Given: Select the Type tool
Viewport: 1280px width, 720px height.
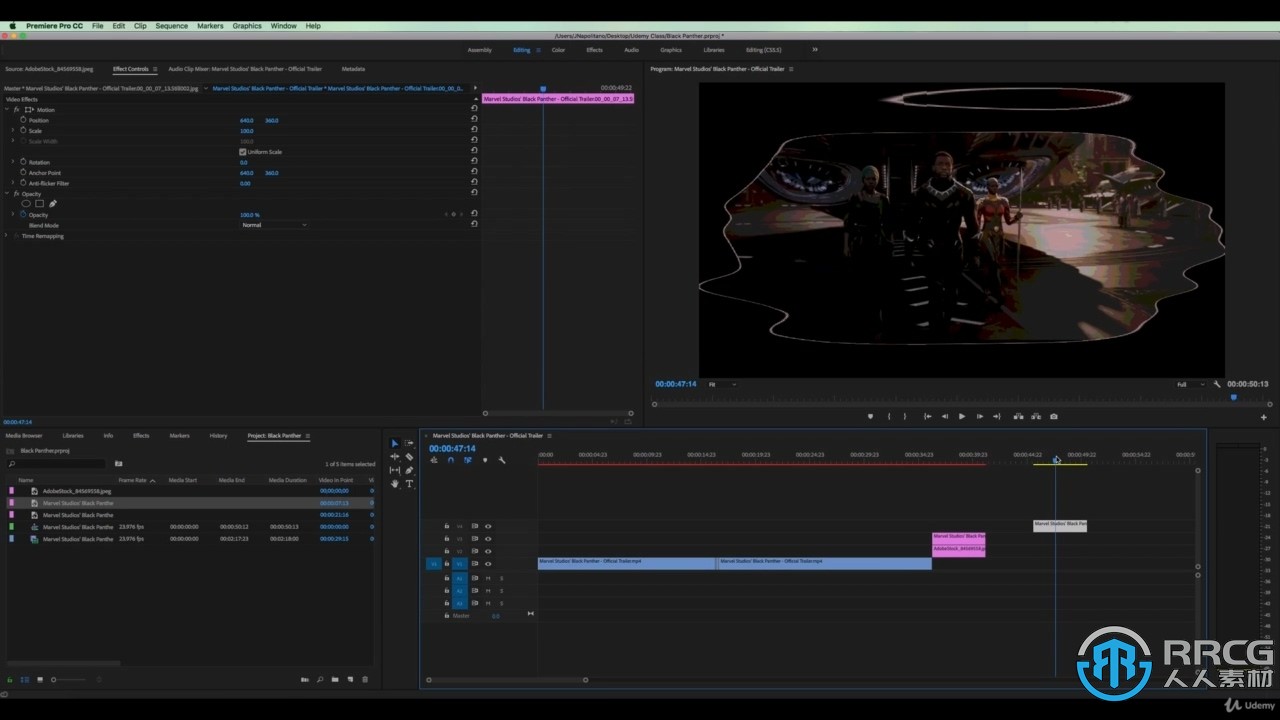Looking at the screenshot, I should (409, 484).
